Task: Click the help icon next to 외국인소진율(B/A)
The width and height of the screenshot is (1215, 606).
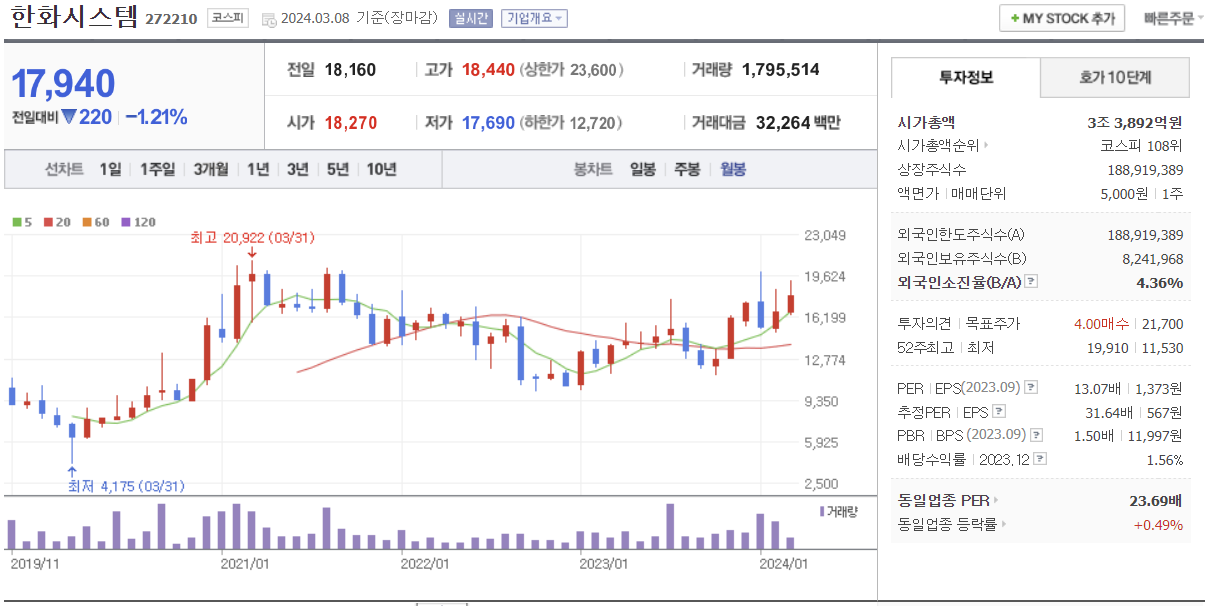Action: (1031, 282)
